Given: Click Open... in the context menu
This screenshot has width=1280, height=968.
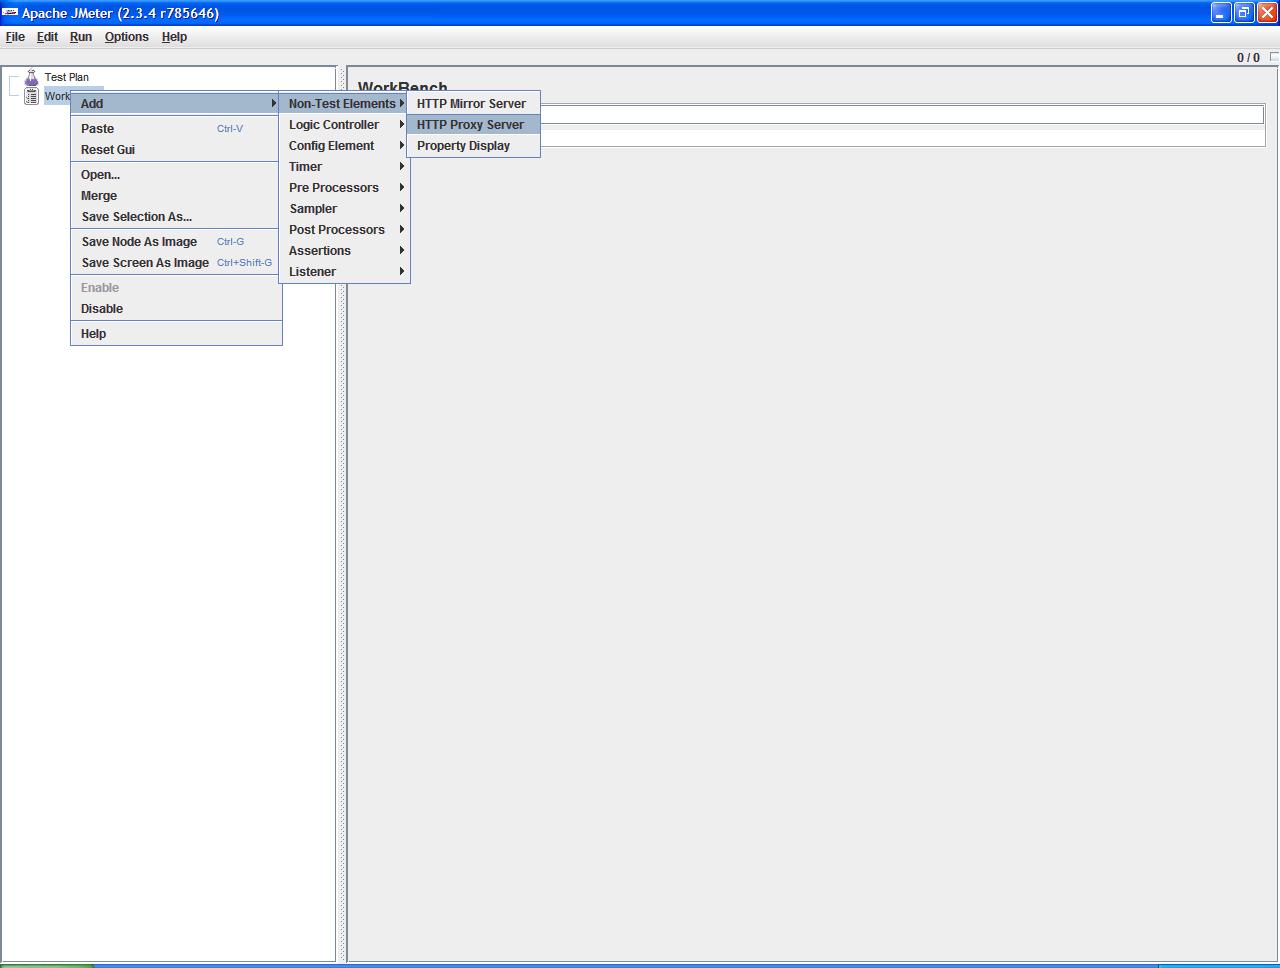Looking at the screenshot, I should [x=176, y=175].
